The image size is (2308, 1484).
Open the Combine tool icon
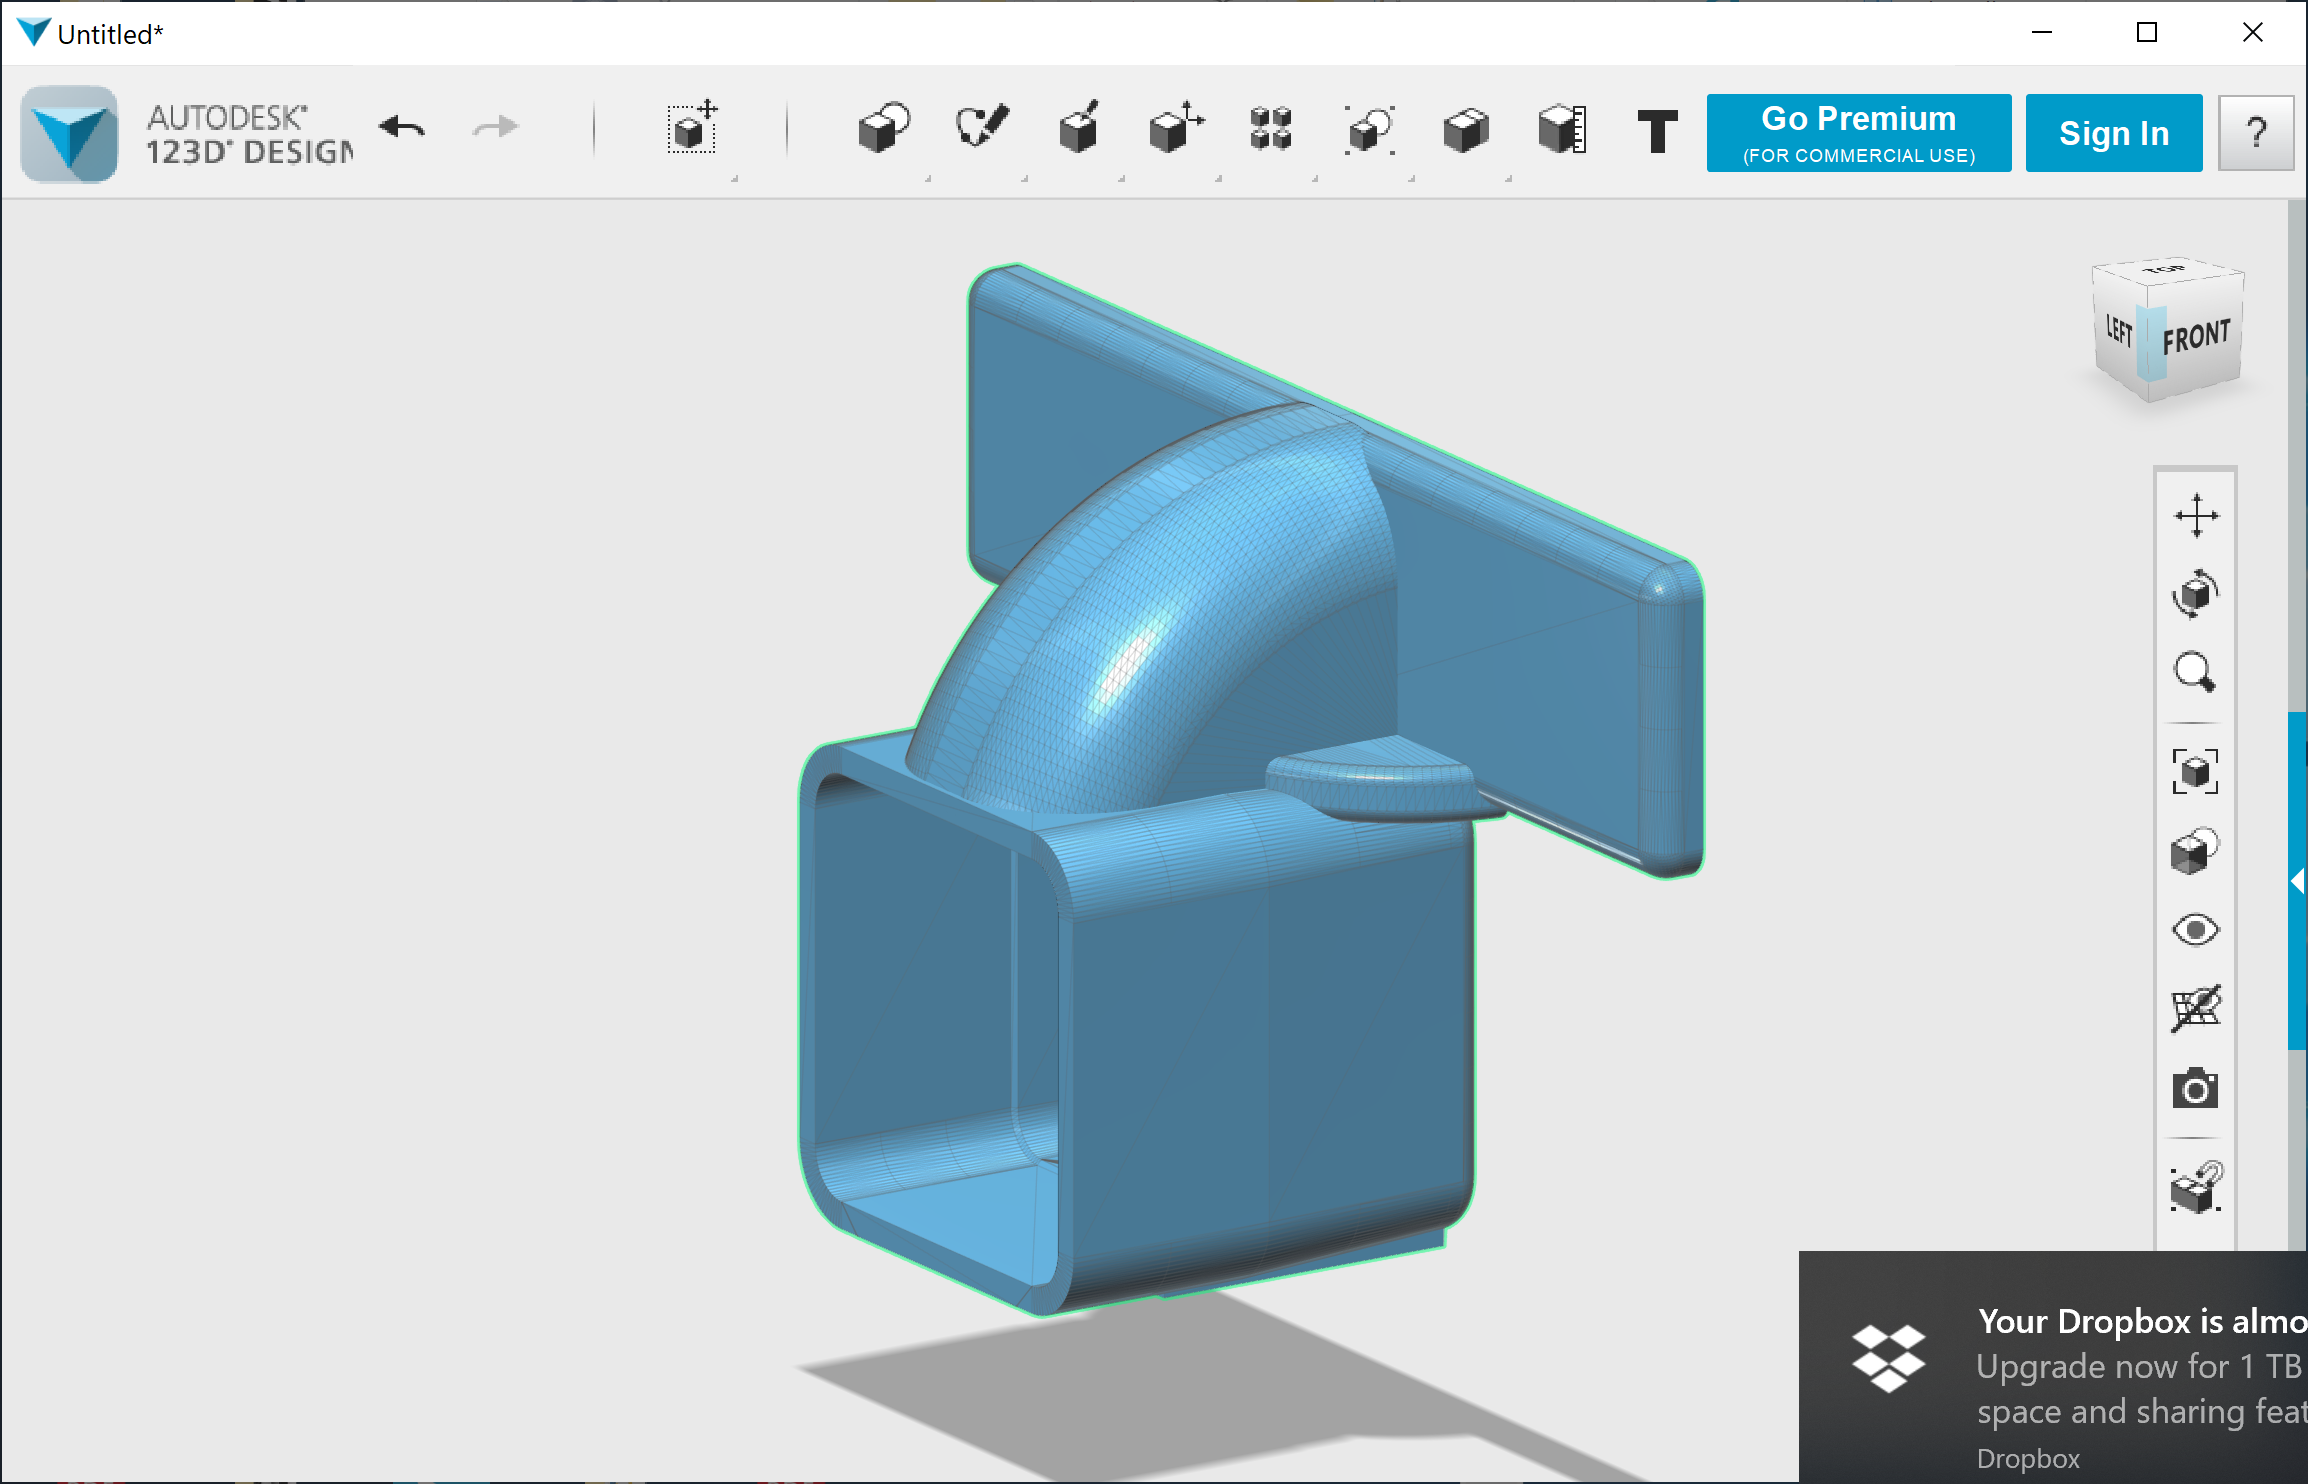point(1465,129)
